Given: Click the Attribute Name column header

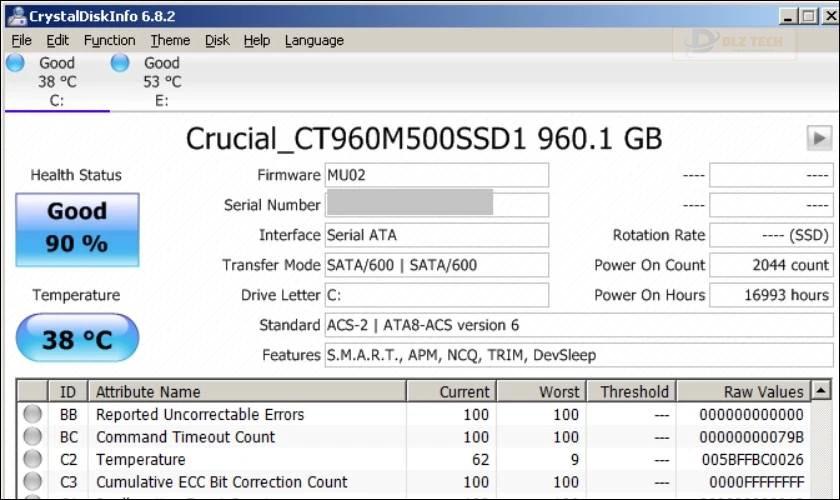Looking at the screenshot, I should click(x=247, y=392).
